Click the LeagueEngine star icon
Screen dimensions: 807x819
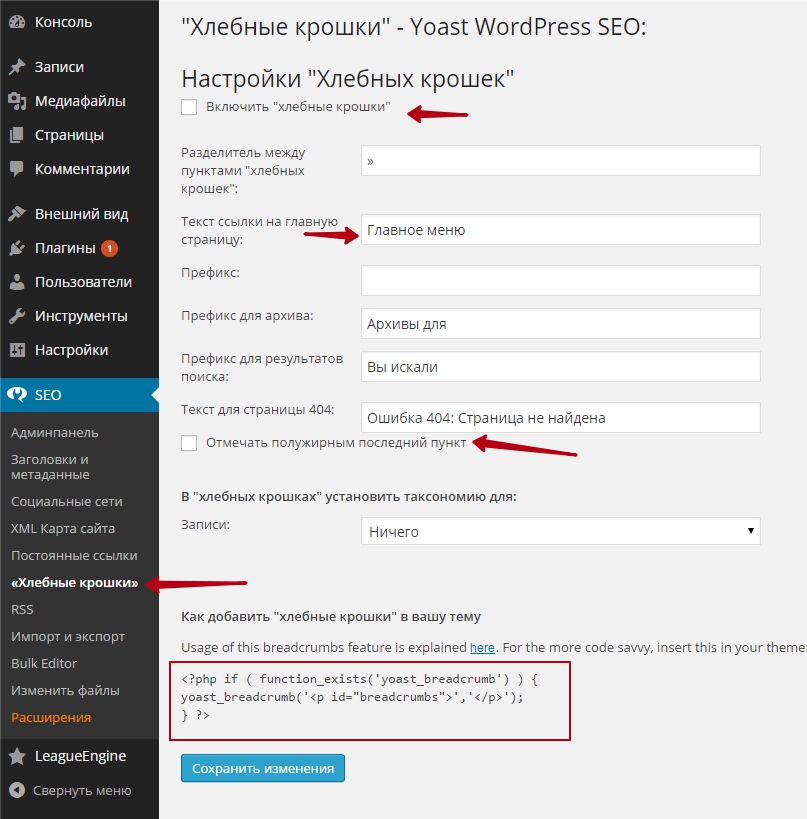17,756
